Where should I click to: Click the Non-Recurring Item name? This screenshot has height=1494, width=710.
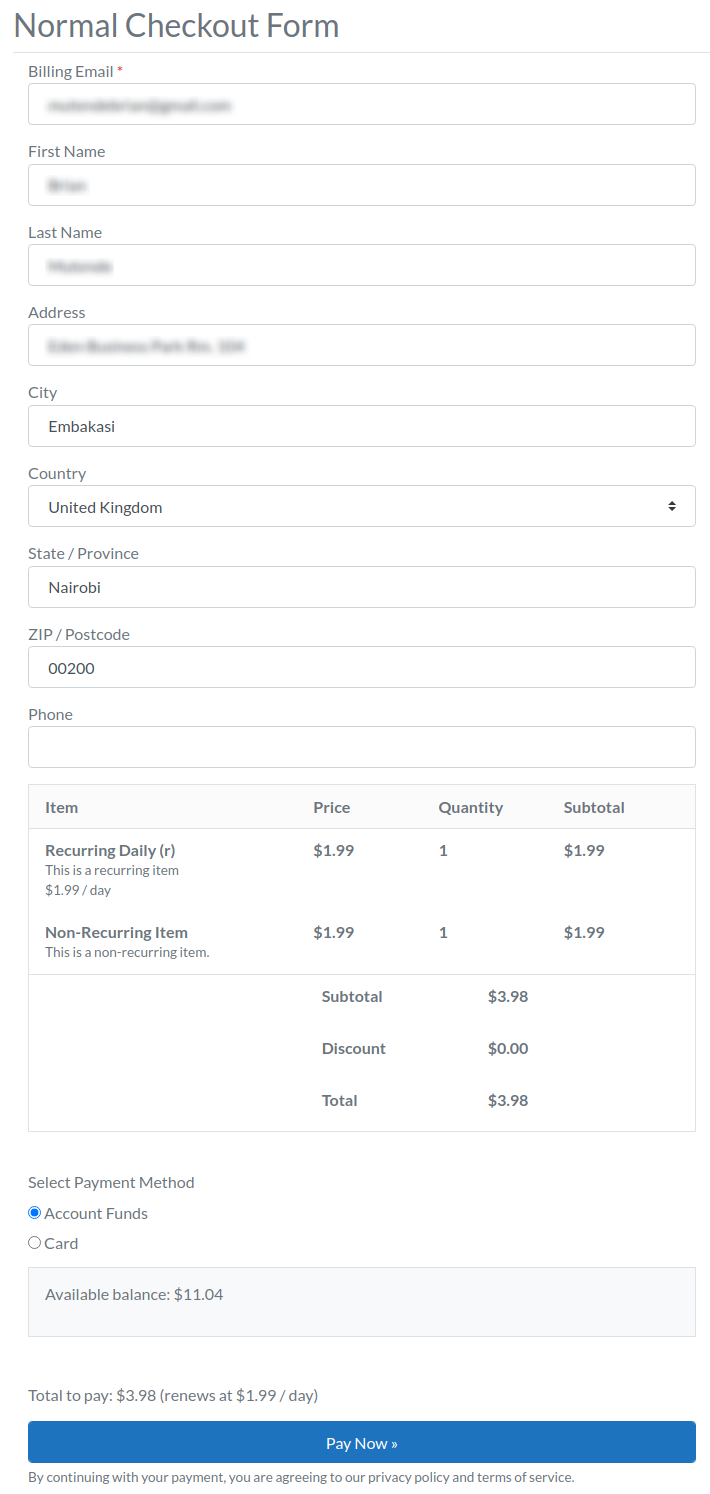tap(116, 932)
